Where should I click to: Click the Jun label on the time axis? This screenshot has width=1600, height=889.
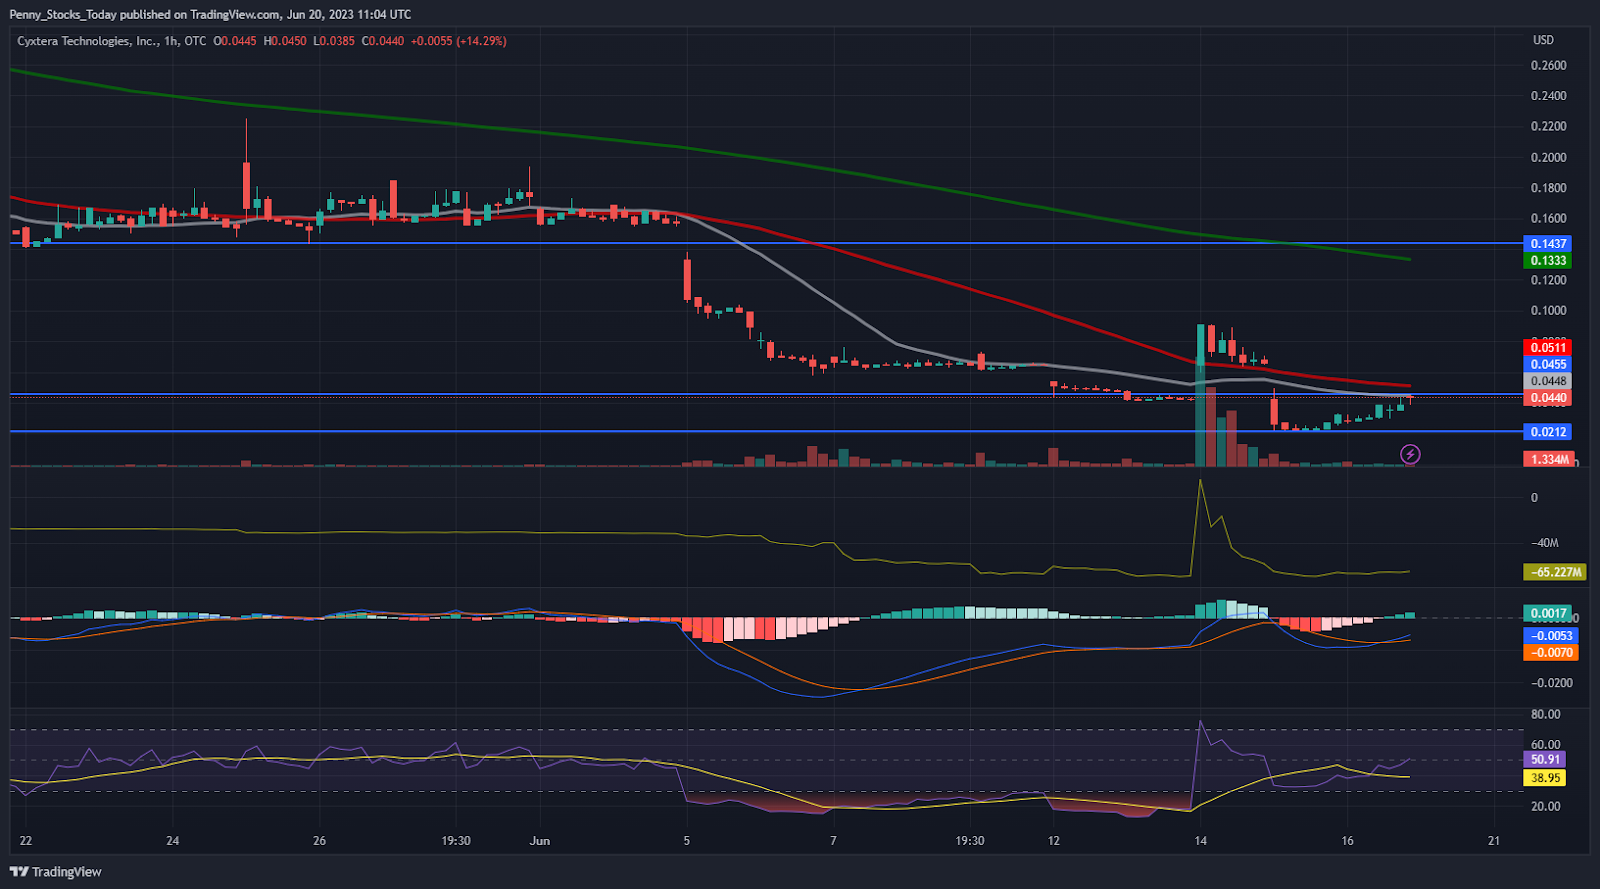[540, 841]
